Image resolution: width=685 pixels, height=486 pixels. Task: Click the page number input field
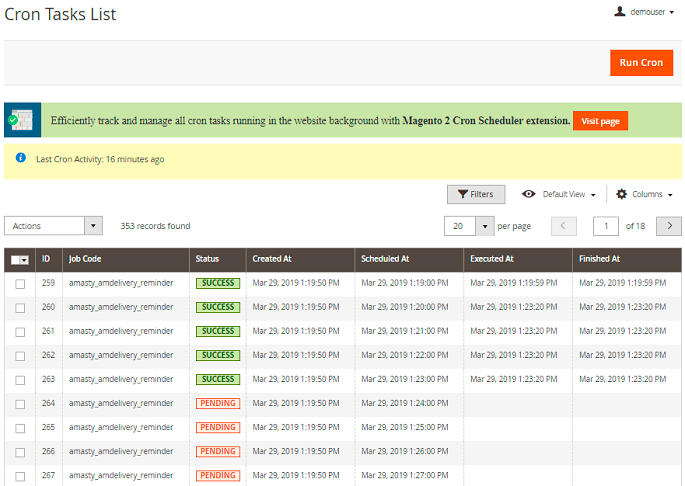[606, 226]
